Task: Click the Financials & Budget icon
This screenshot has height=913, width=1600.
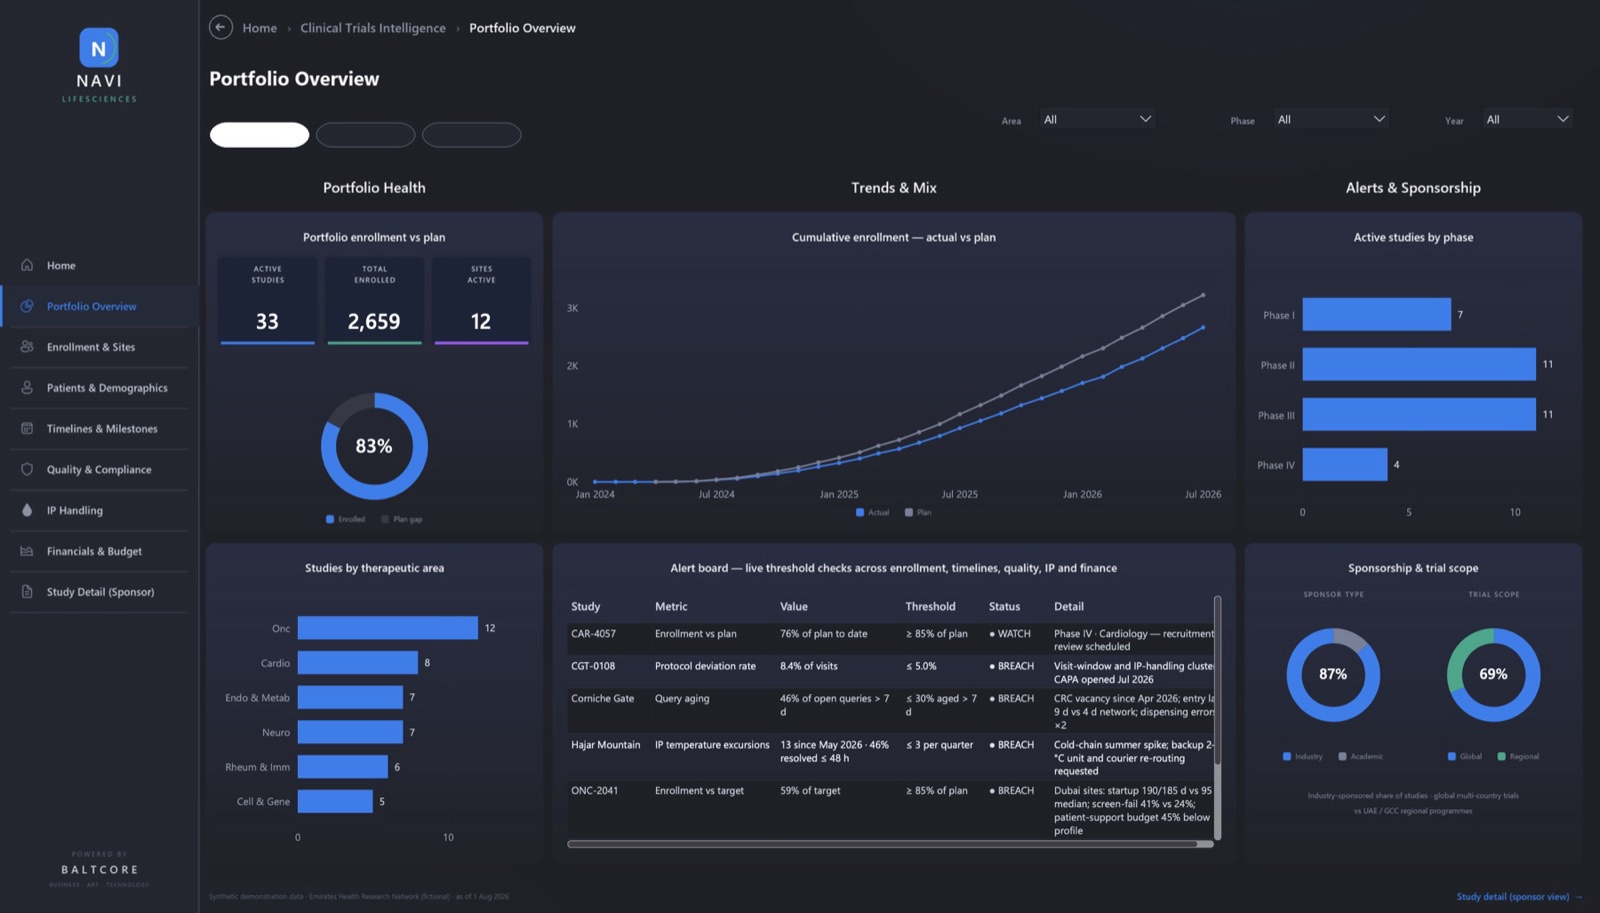Action: 27,551
